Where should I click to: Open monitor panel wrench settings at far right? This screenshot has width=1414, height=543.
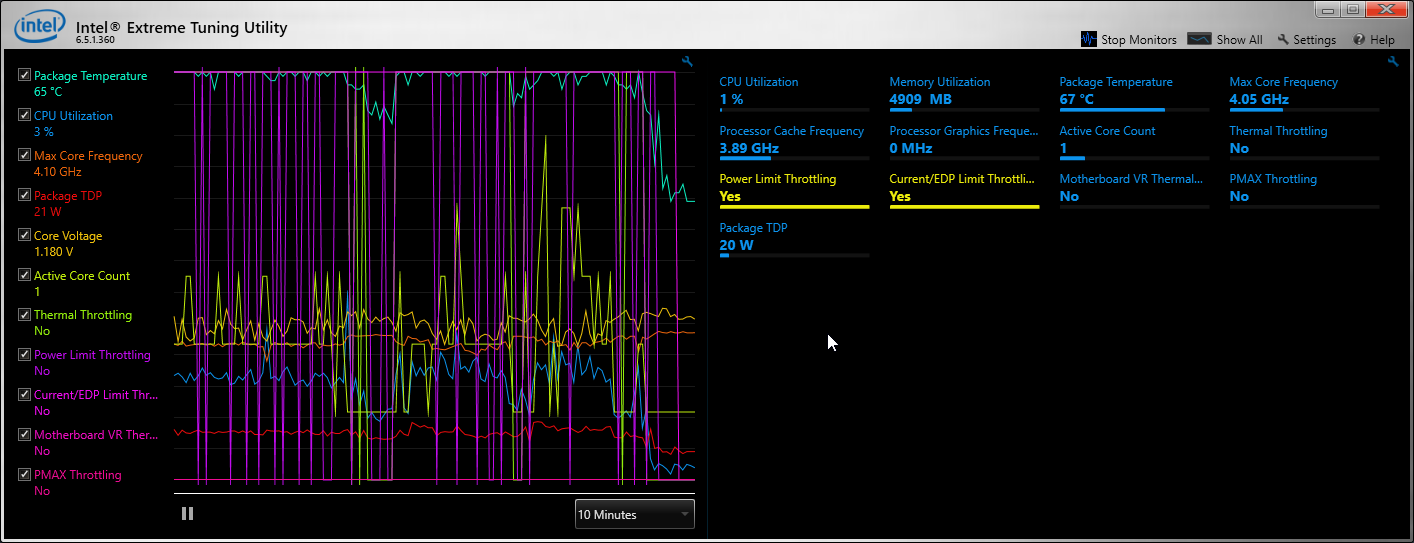(1393, 61)
